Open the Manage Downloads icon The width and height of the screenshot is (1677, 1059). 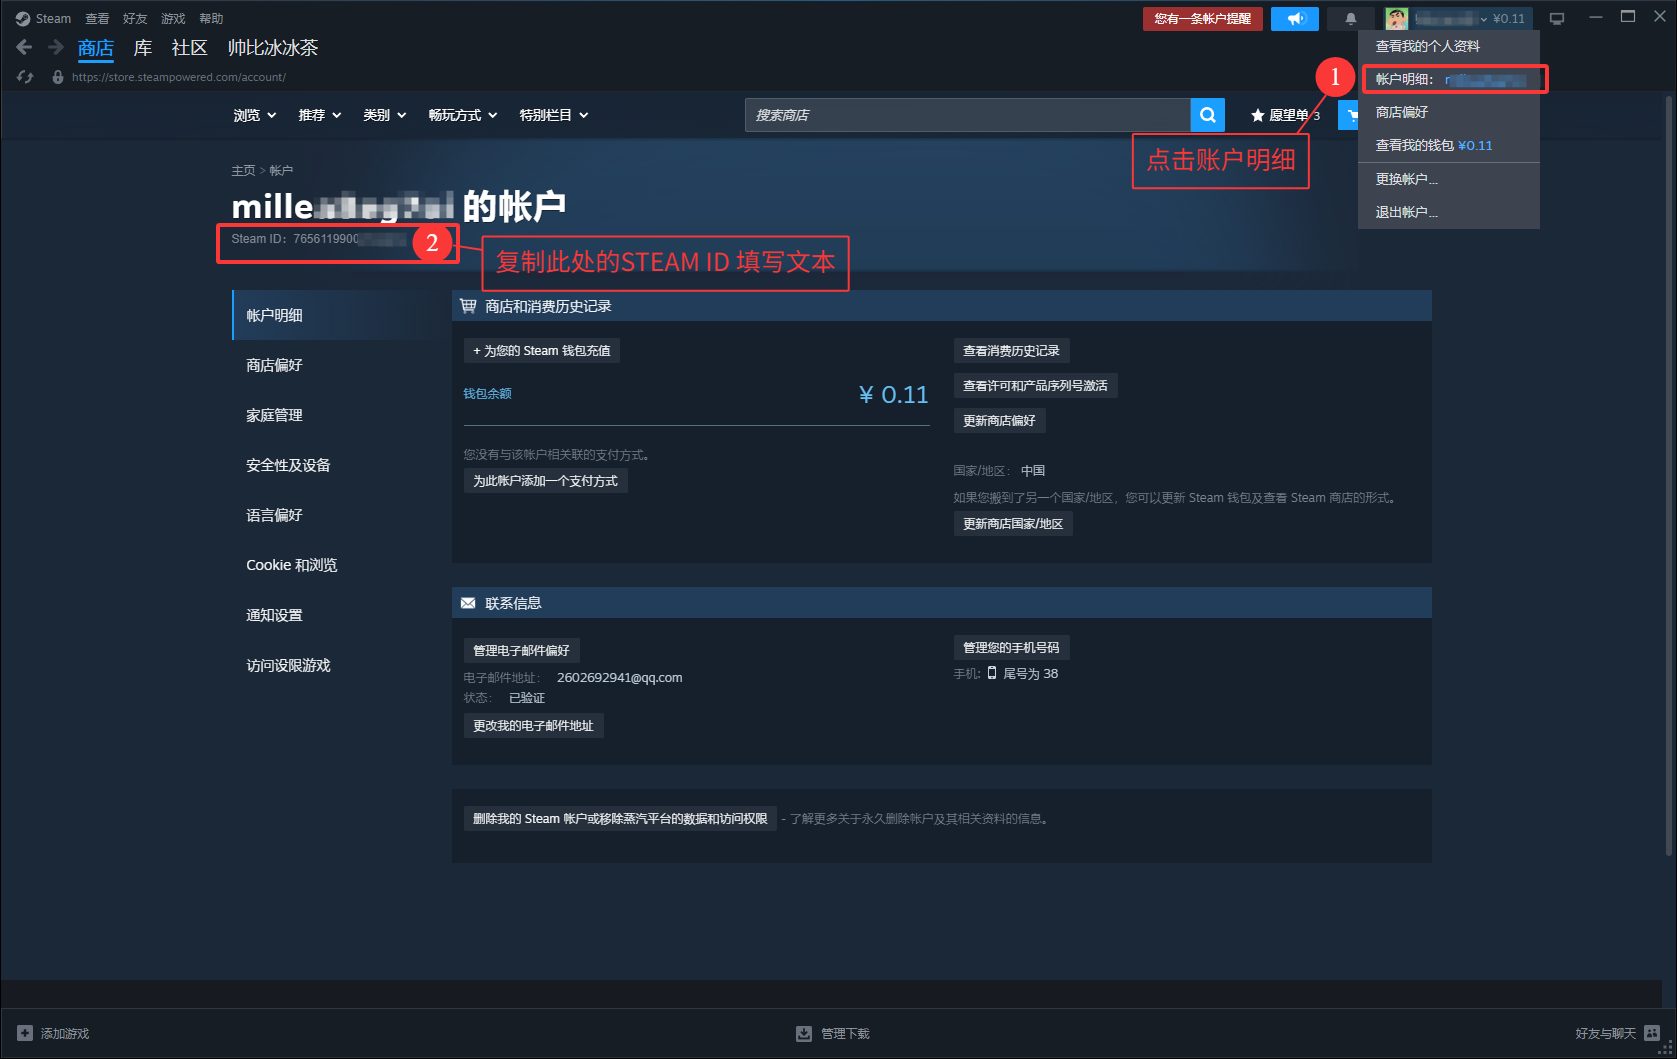pos(803,1033)
